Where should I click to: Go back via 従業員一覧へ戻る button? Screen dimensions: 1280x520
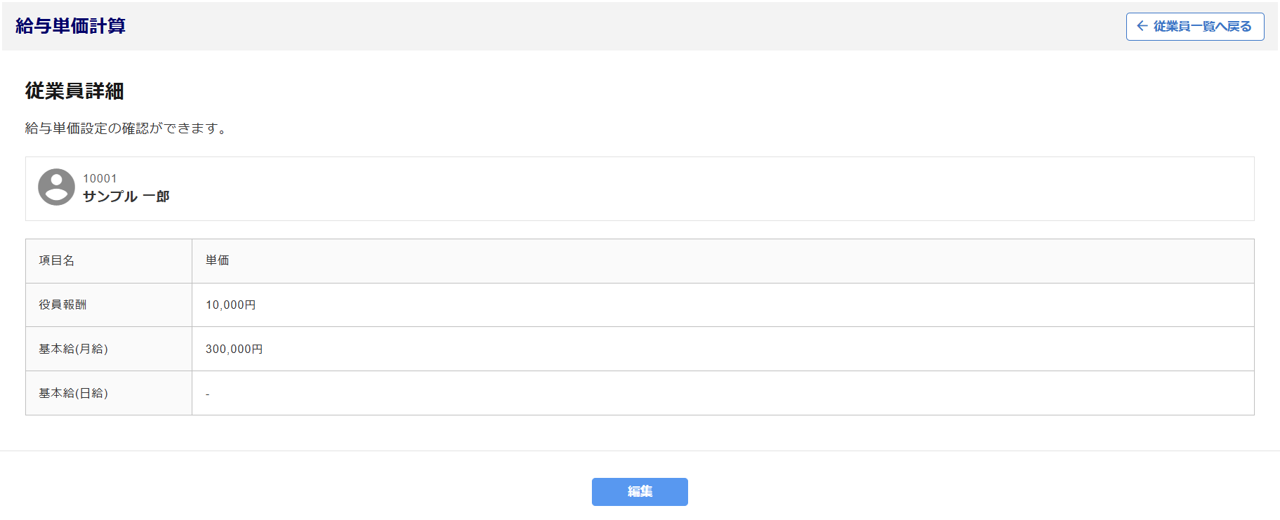tap(1194, 27)
